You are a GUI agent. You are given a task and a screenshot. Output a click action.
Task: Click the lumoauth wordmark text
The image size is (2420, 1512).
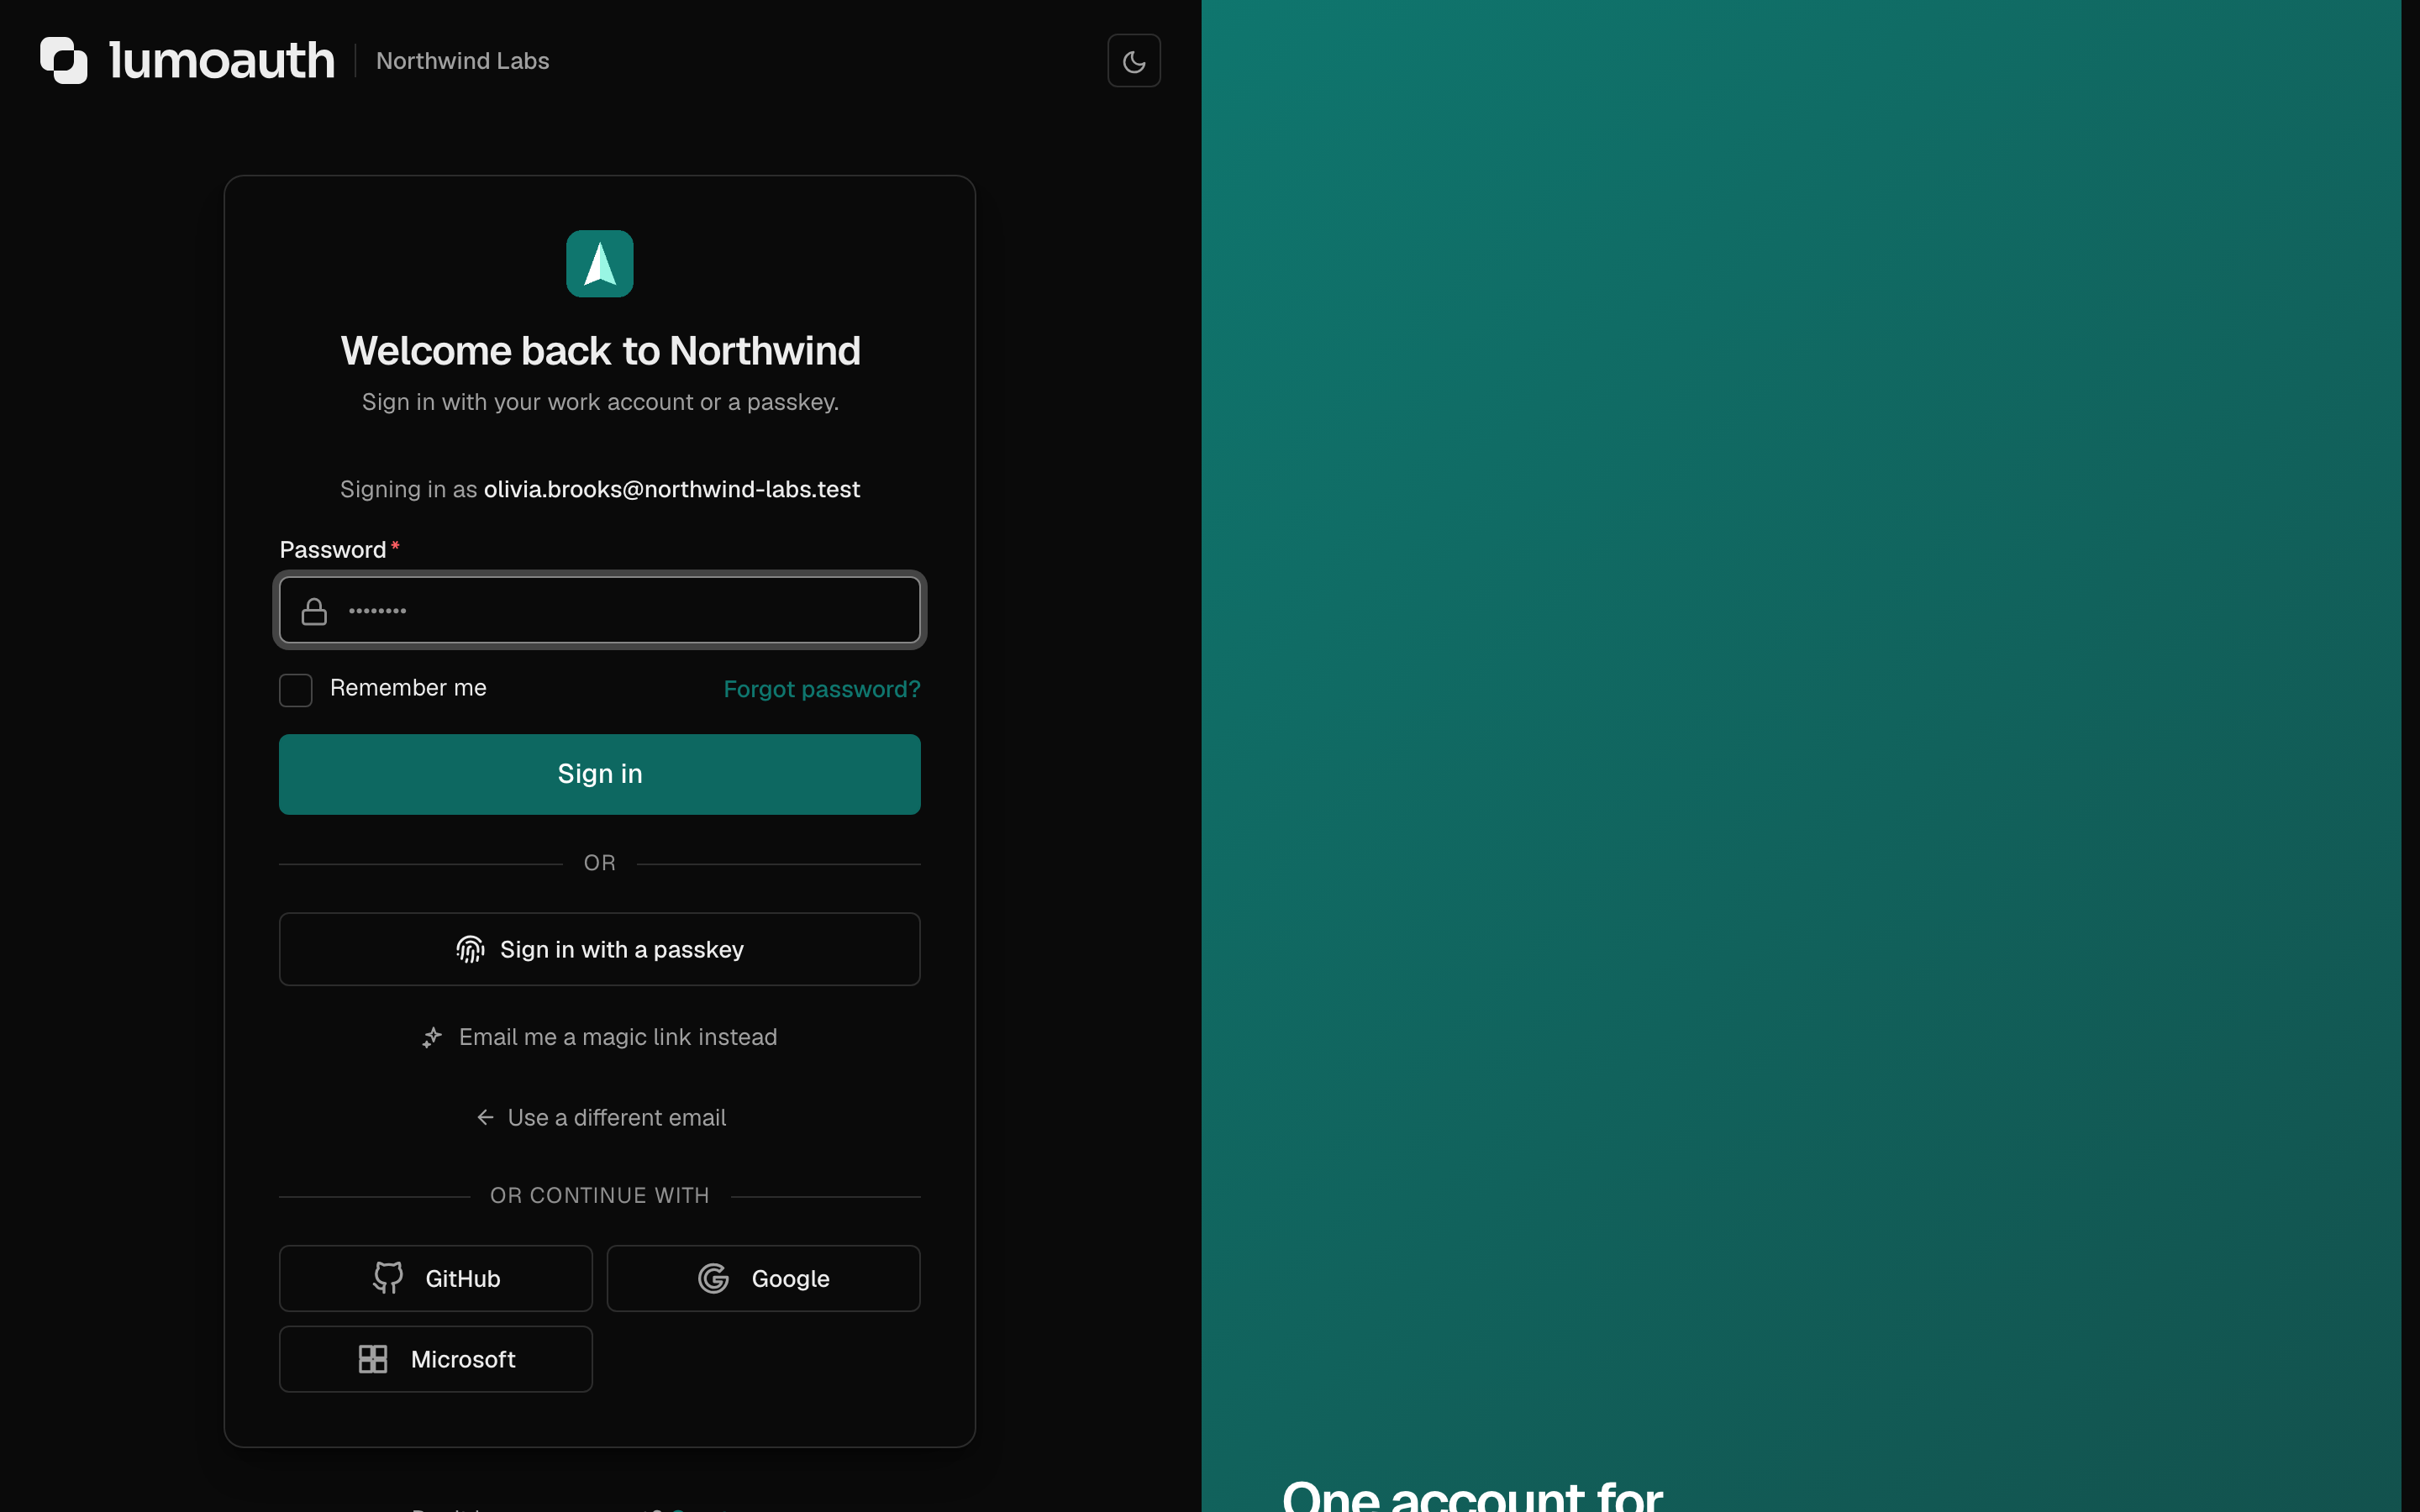222,60
